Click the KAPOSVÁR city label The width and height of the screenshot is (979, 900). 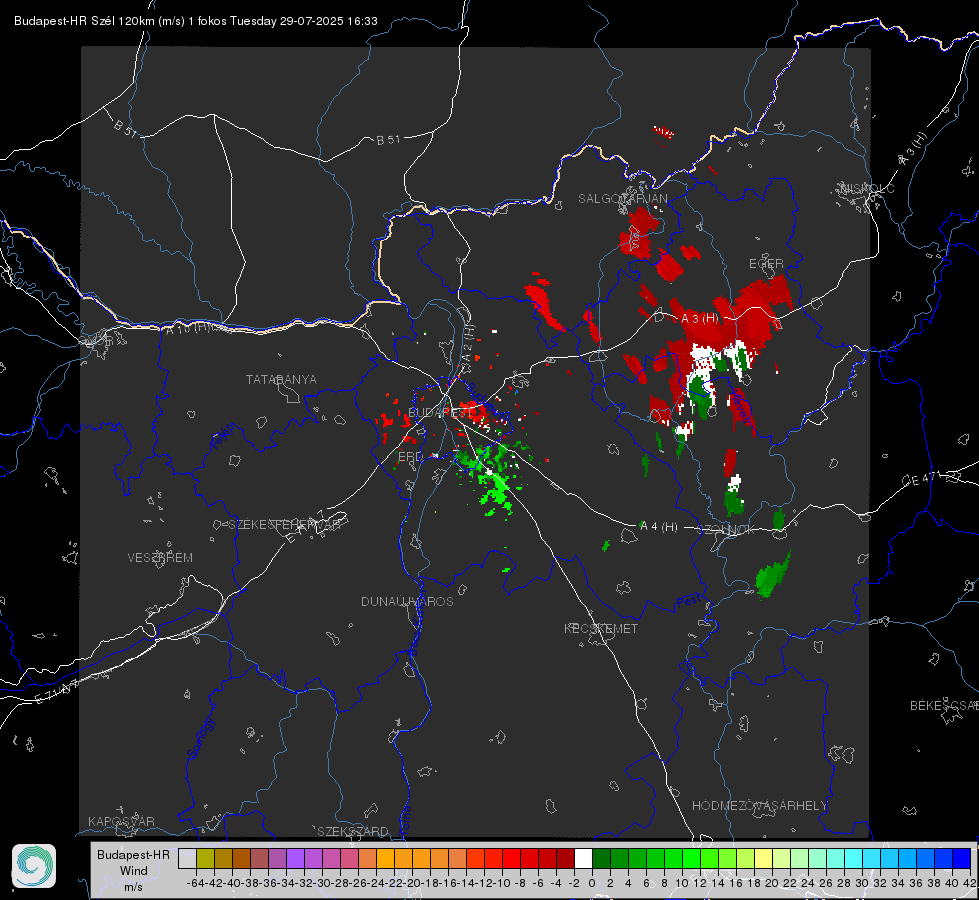121,821
